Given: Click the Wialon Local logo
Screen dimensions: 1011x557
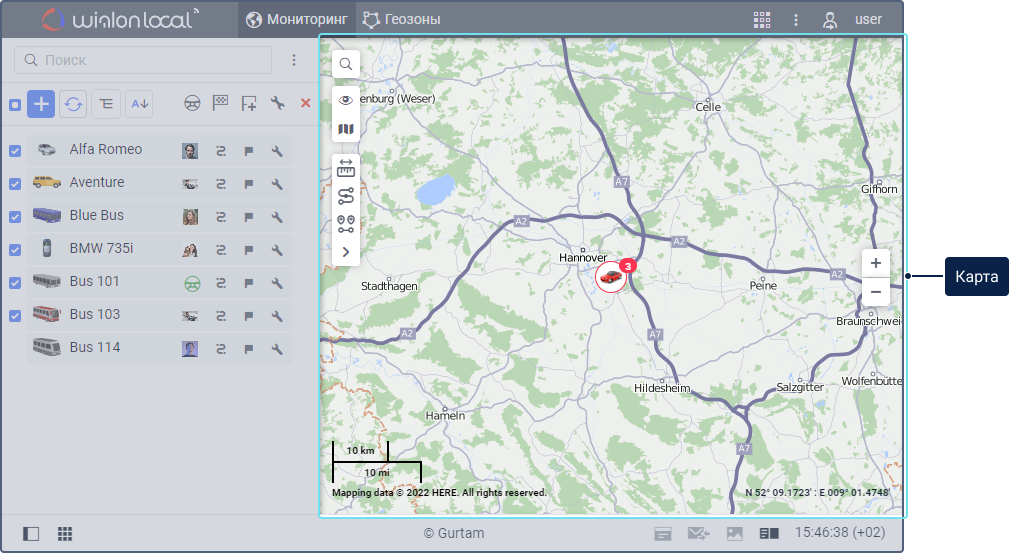Looking at the screenshot, I should [x=121, y=19].
